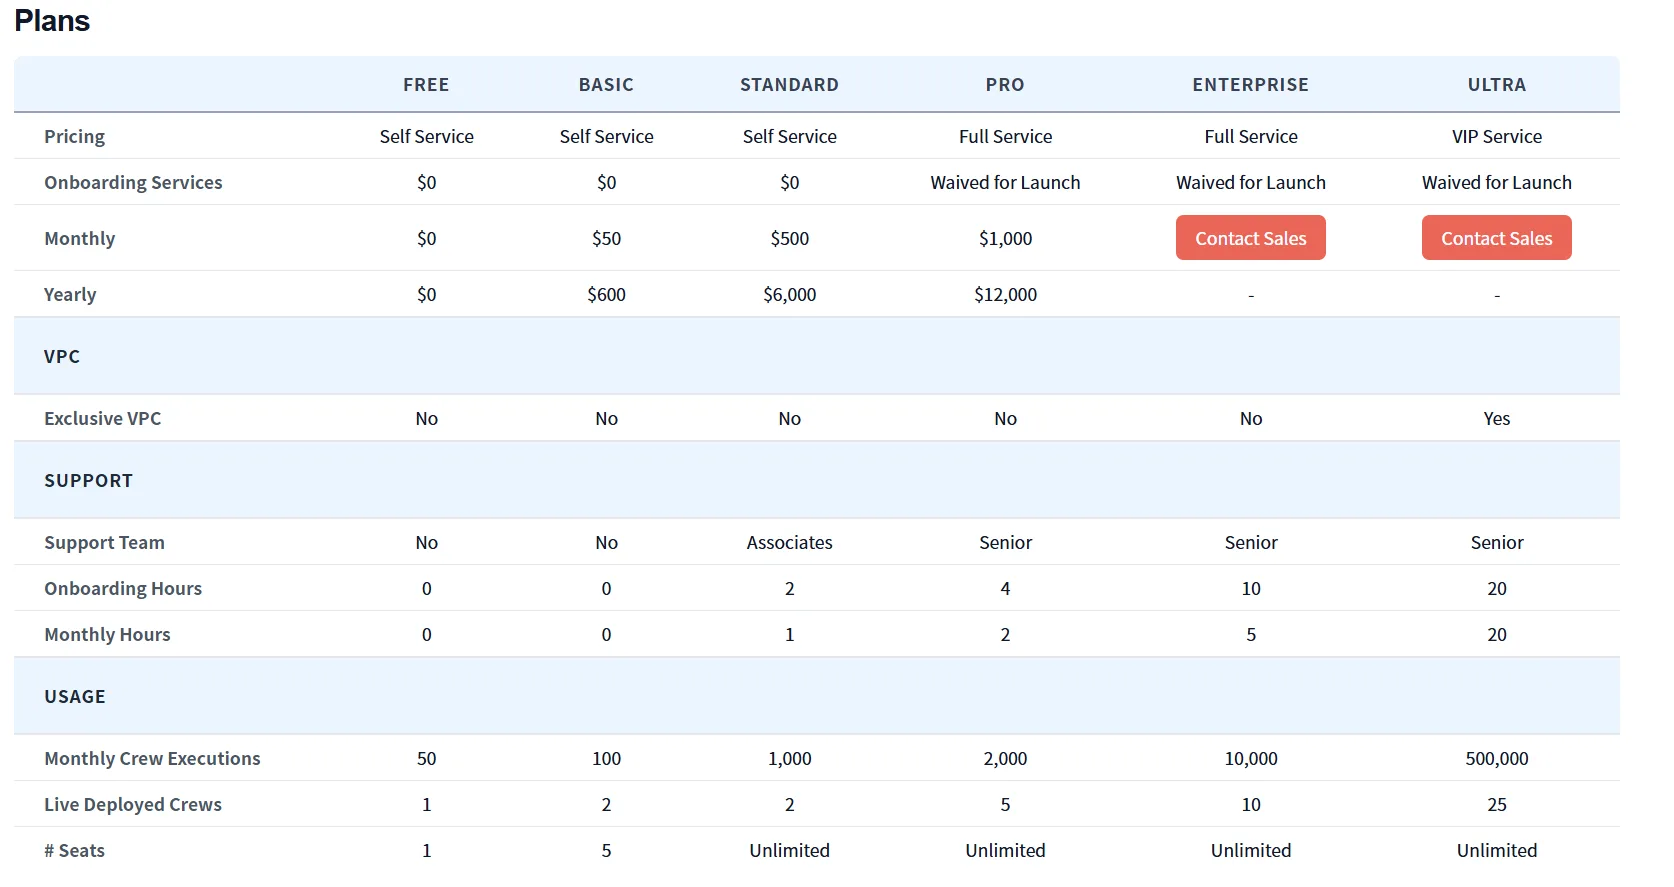Image resolution: width=1674 pixels, height=887 pixels.
Task: Click Self Service under the Basic column
Action: (606, 137)
